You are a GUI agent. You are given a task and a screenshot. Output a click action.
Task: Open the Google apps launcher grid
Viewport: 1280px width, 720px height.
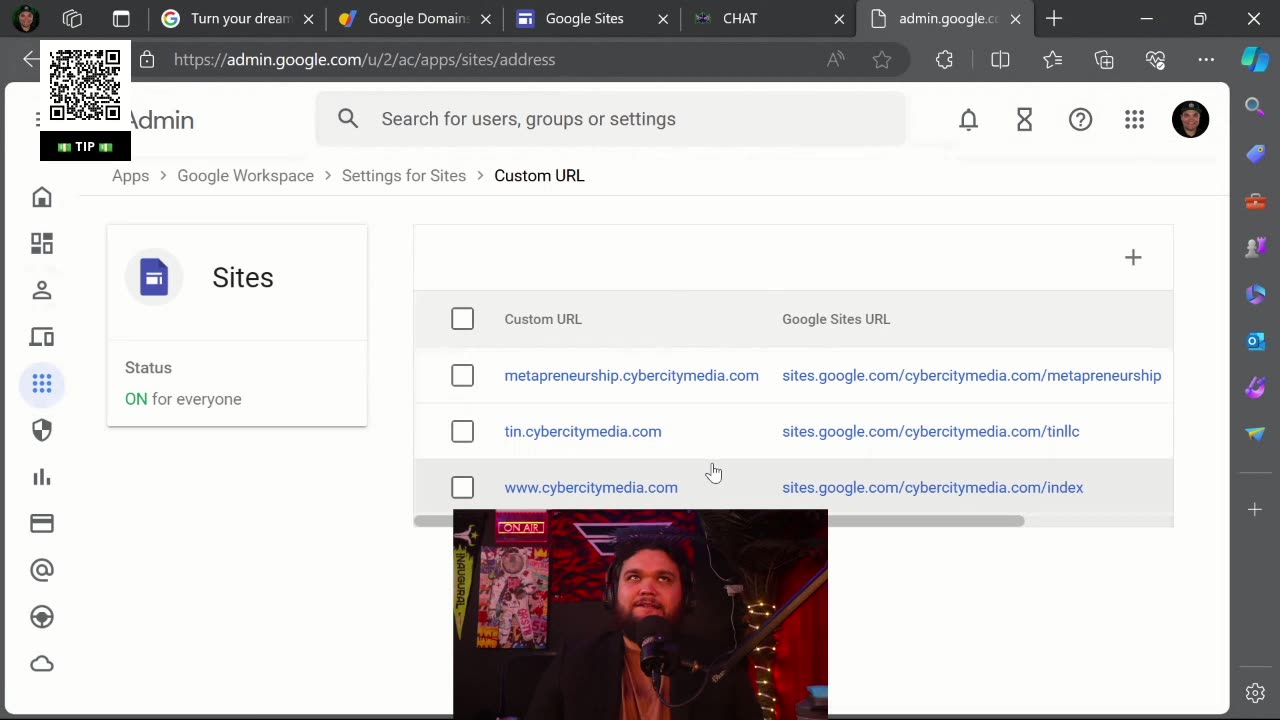(1134, 120)
